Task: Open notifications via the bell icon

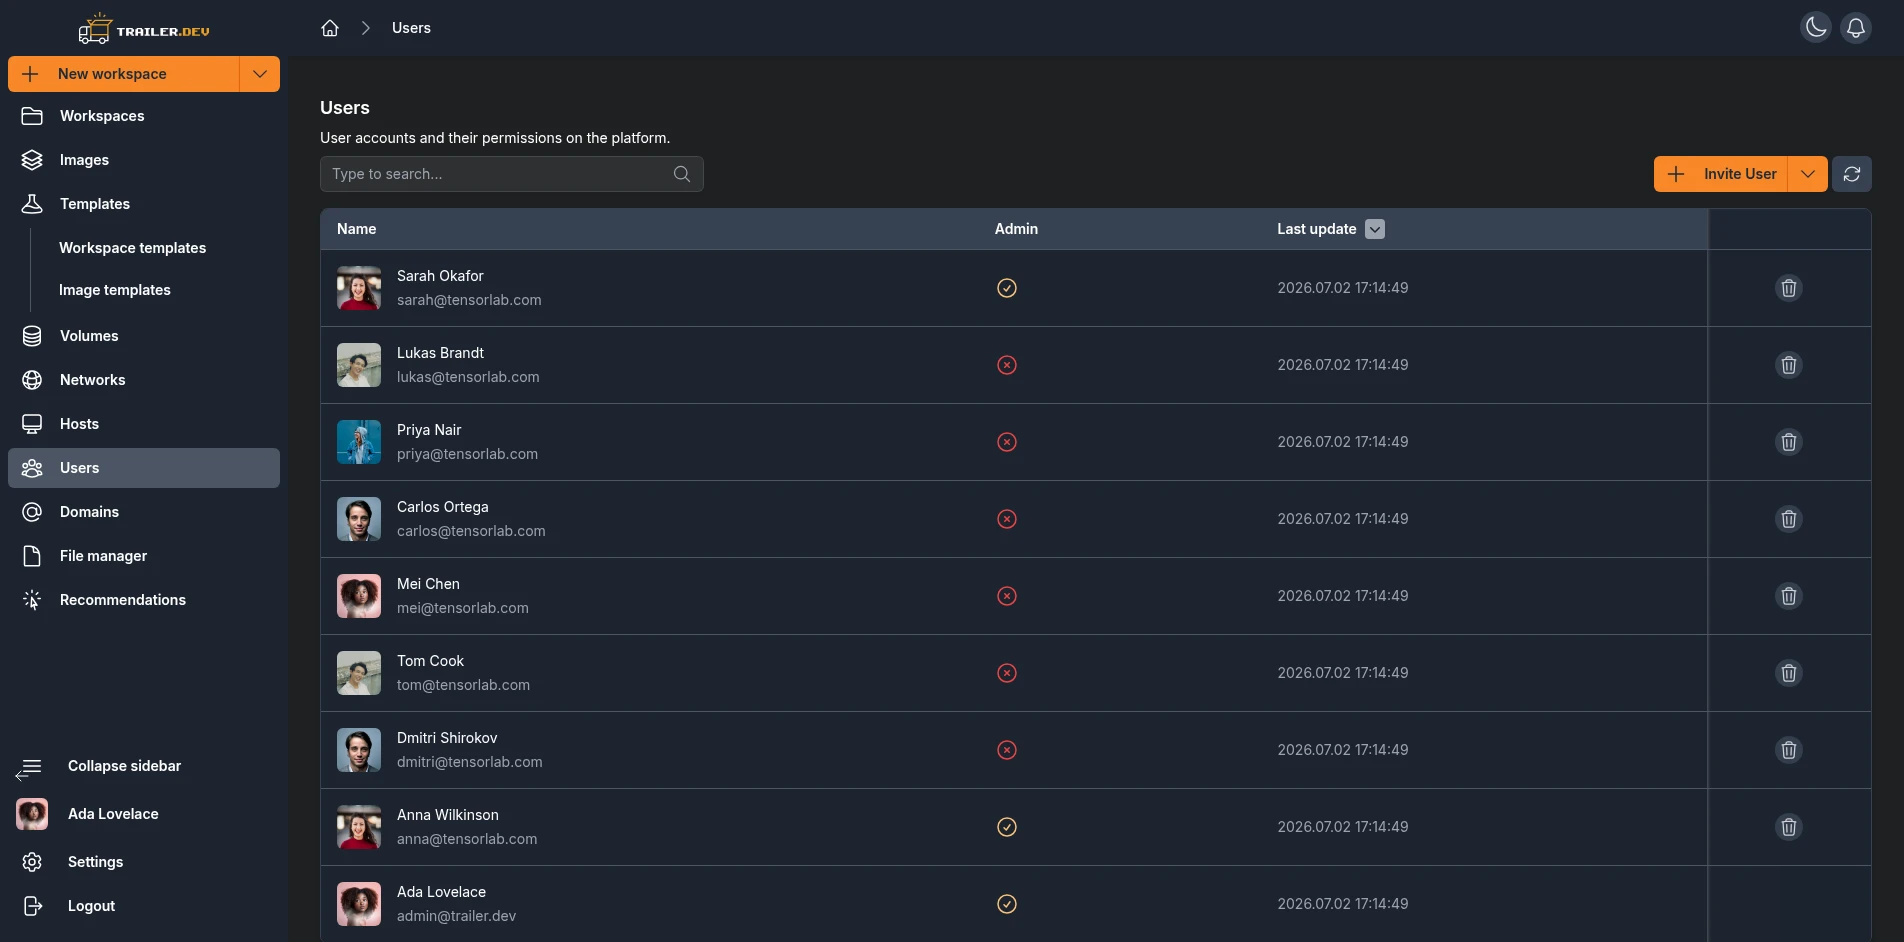Action: [x=1856, y=28]
